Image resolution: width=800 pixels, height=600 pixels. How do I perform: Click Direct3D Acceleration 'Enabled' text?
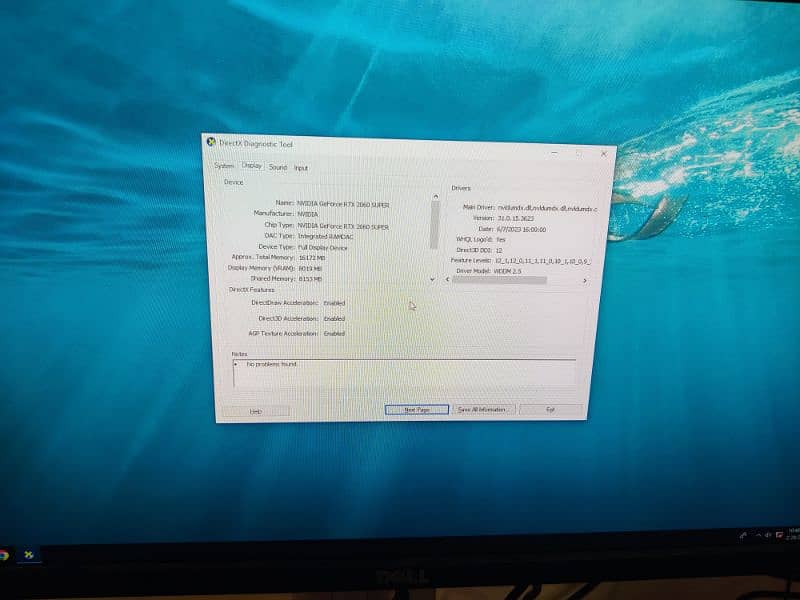pyautogui.click(x=334, y=318)
